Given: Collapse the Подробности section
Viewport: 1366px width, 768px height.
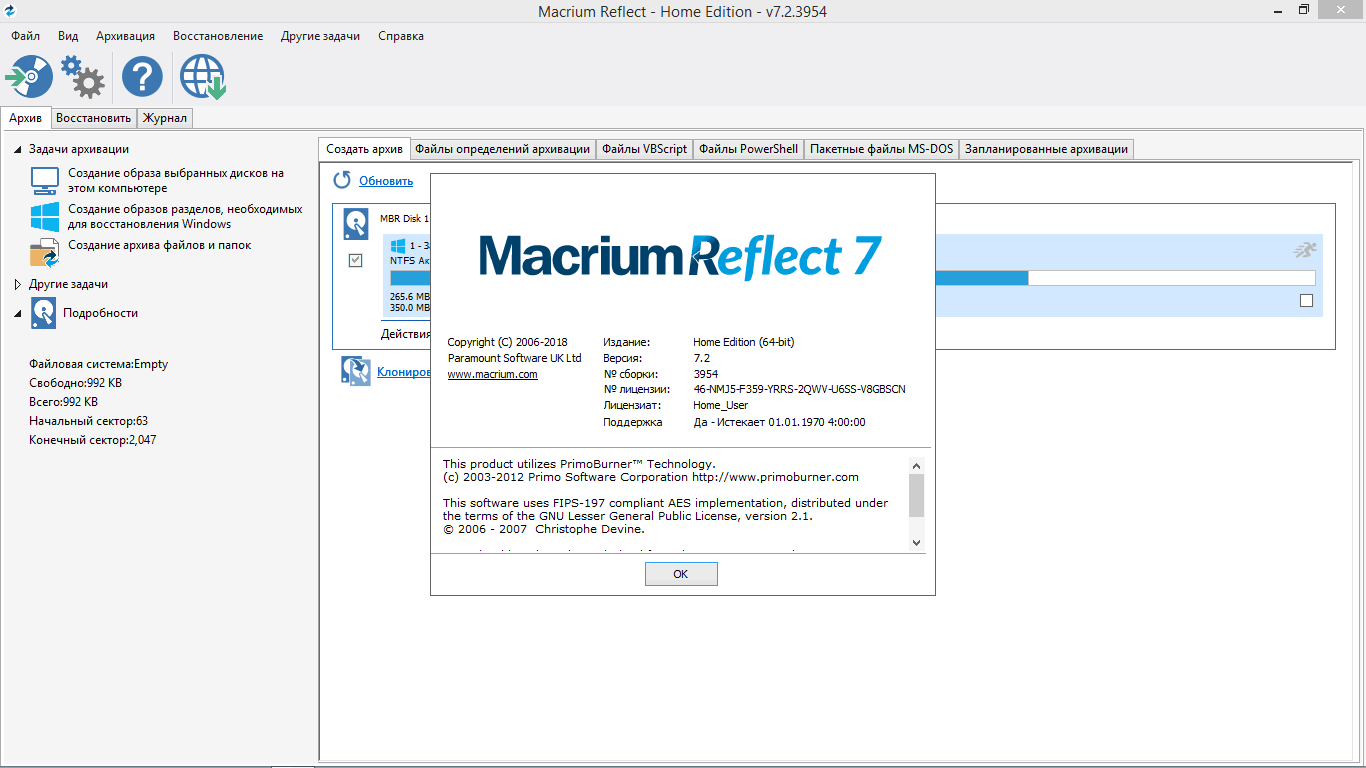Looking at the screenshot, I should [17, 313].
